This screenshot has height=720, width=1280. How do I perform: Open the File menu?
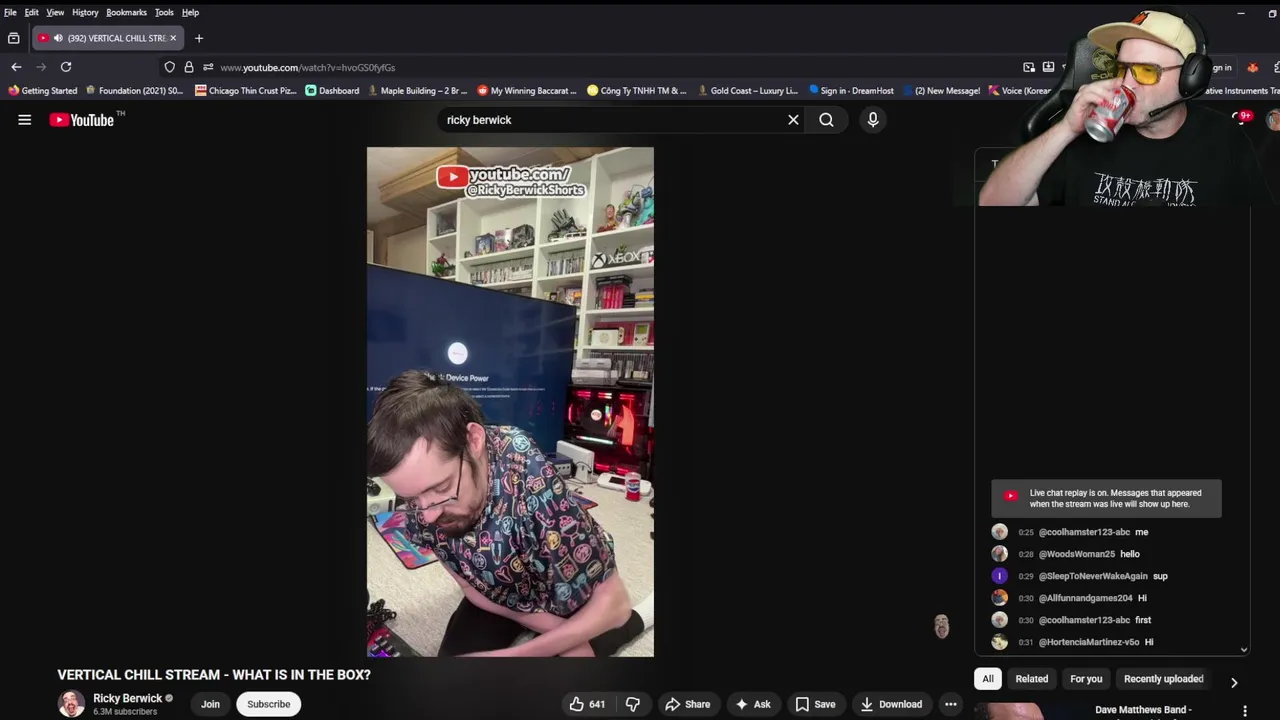[10, 12]
